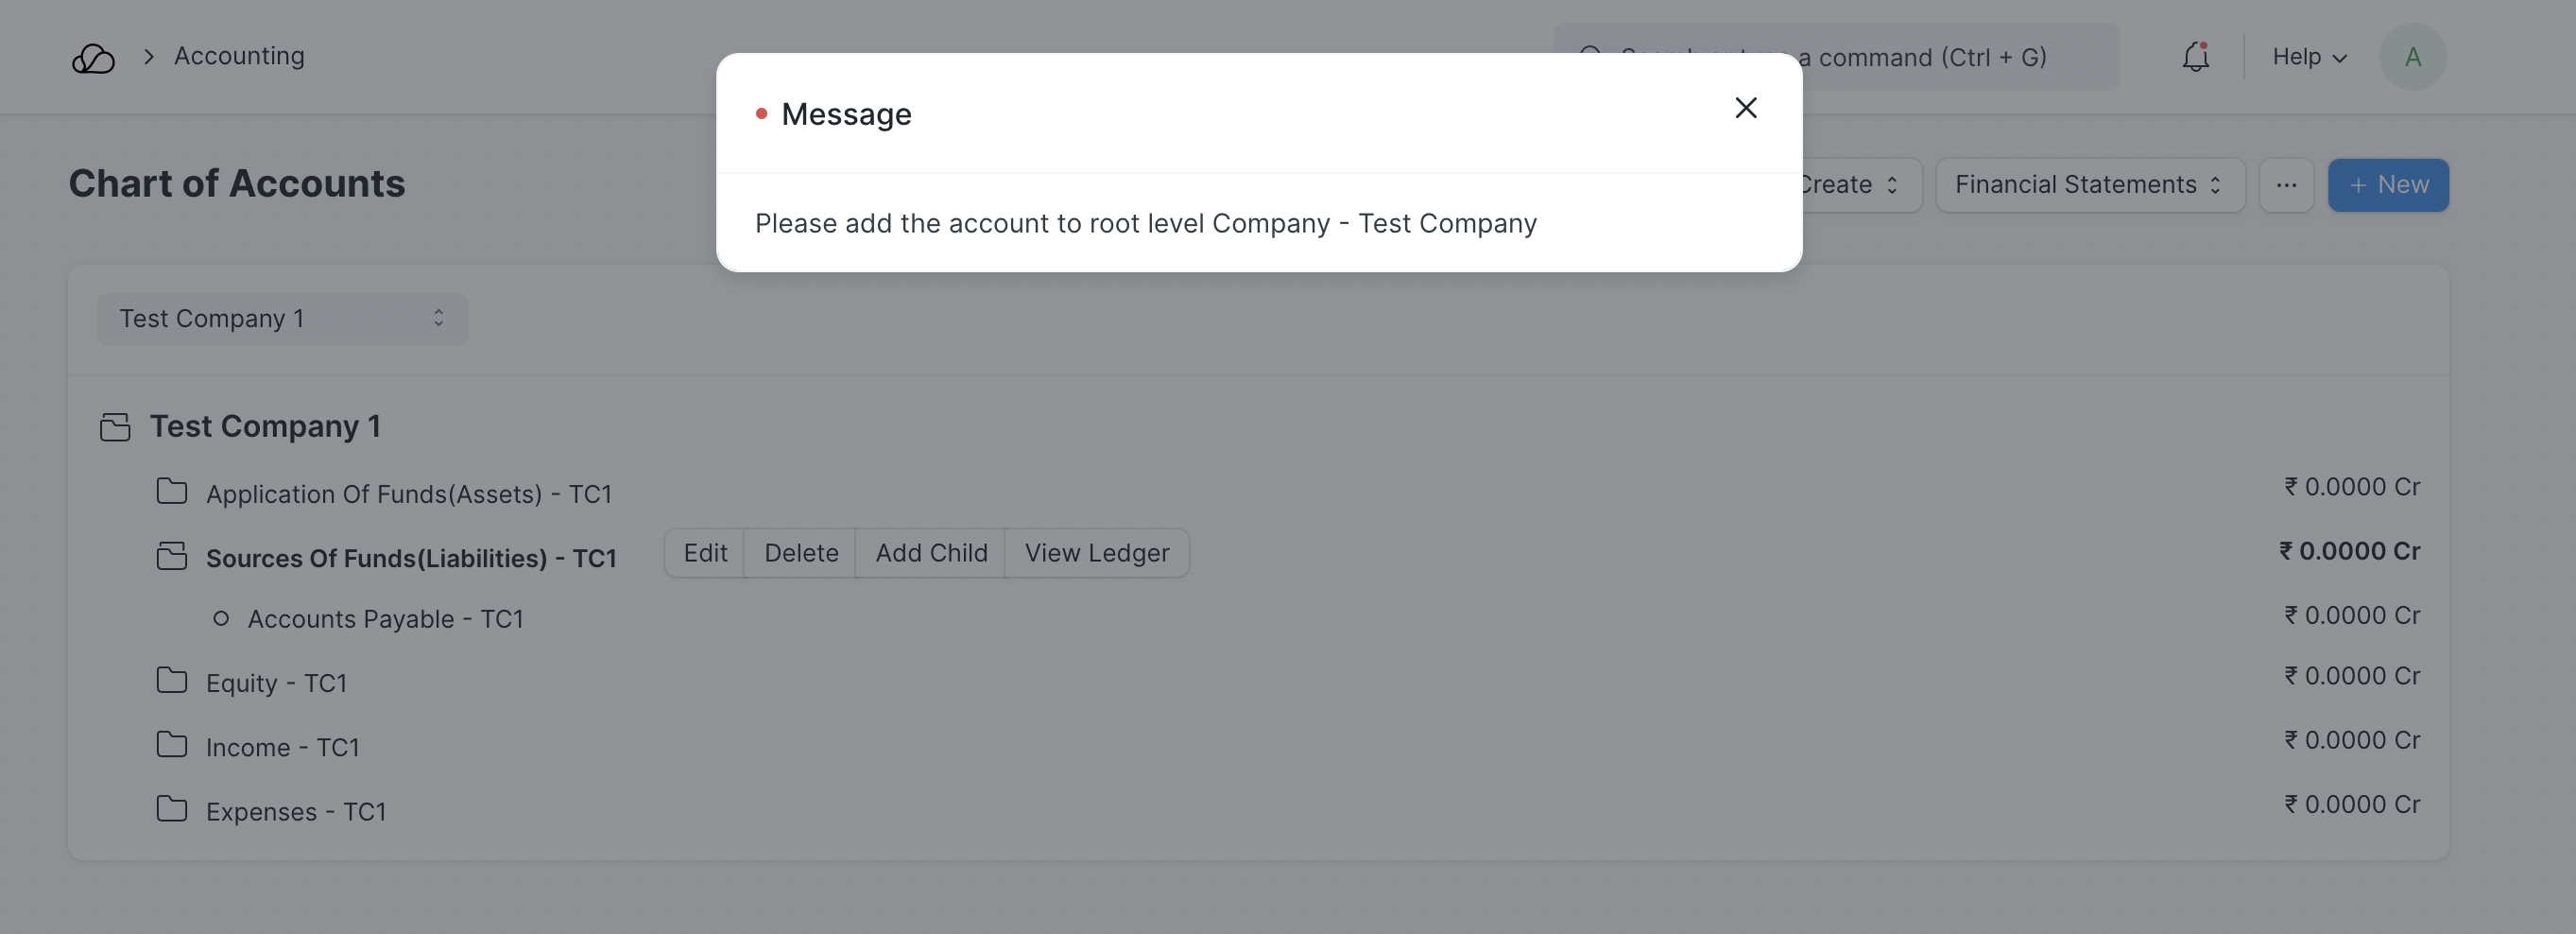Choose Add Child for Sources Of Funds
The height and width of the screenshot is (934, 2576).
click(x=931, y=553)
